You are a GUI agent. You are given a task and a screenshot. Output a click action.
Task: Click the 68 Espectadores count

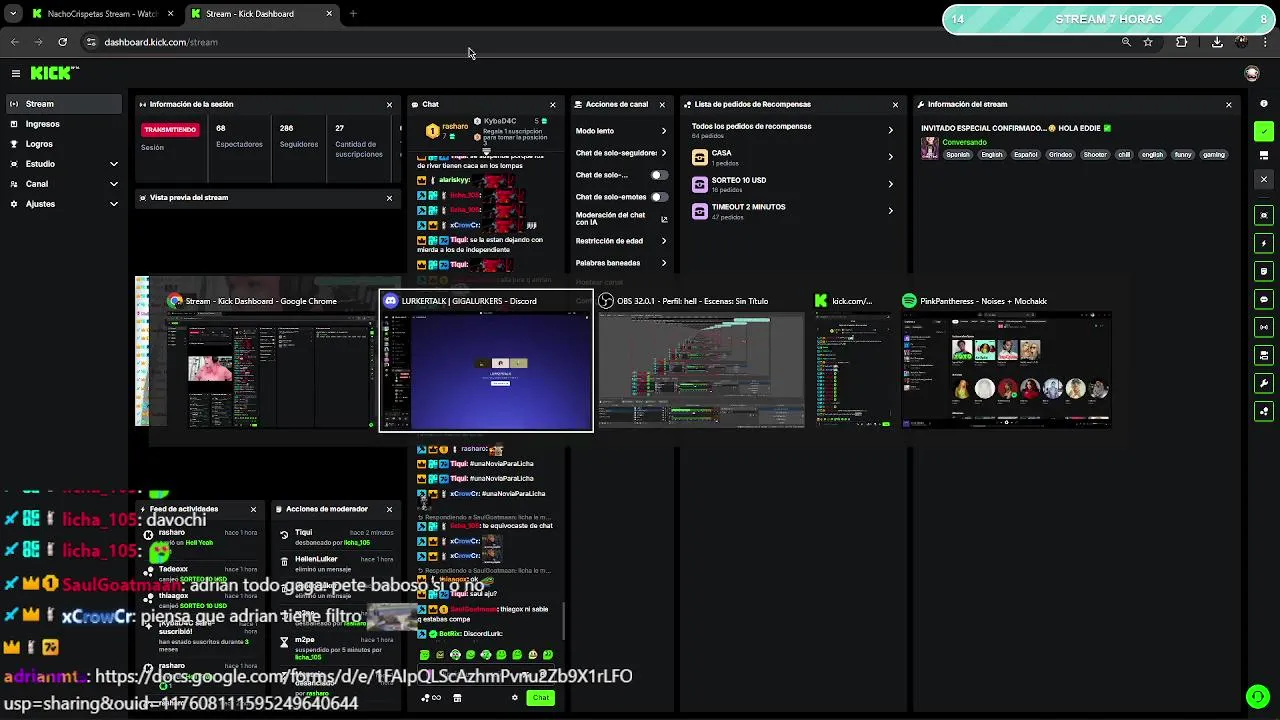click(220, 128)
